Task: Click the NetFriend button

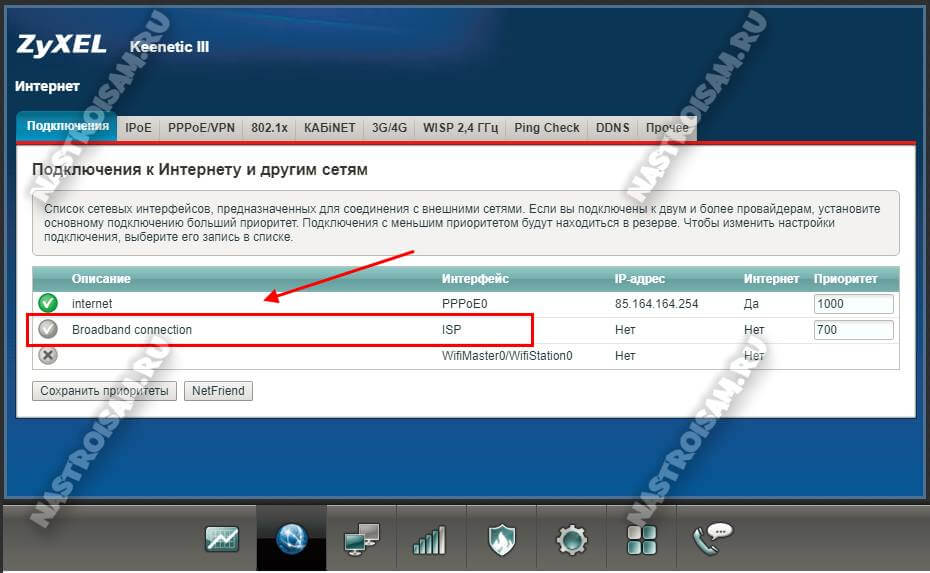Action: pos(218,391)
